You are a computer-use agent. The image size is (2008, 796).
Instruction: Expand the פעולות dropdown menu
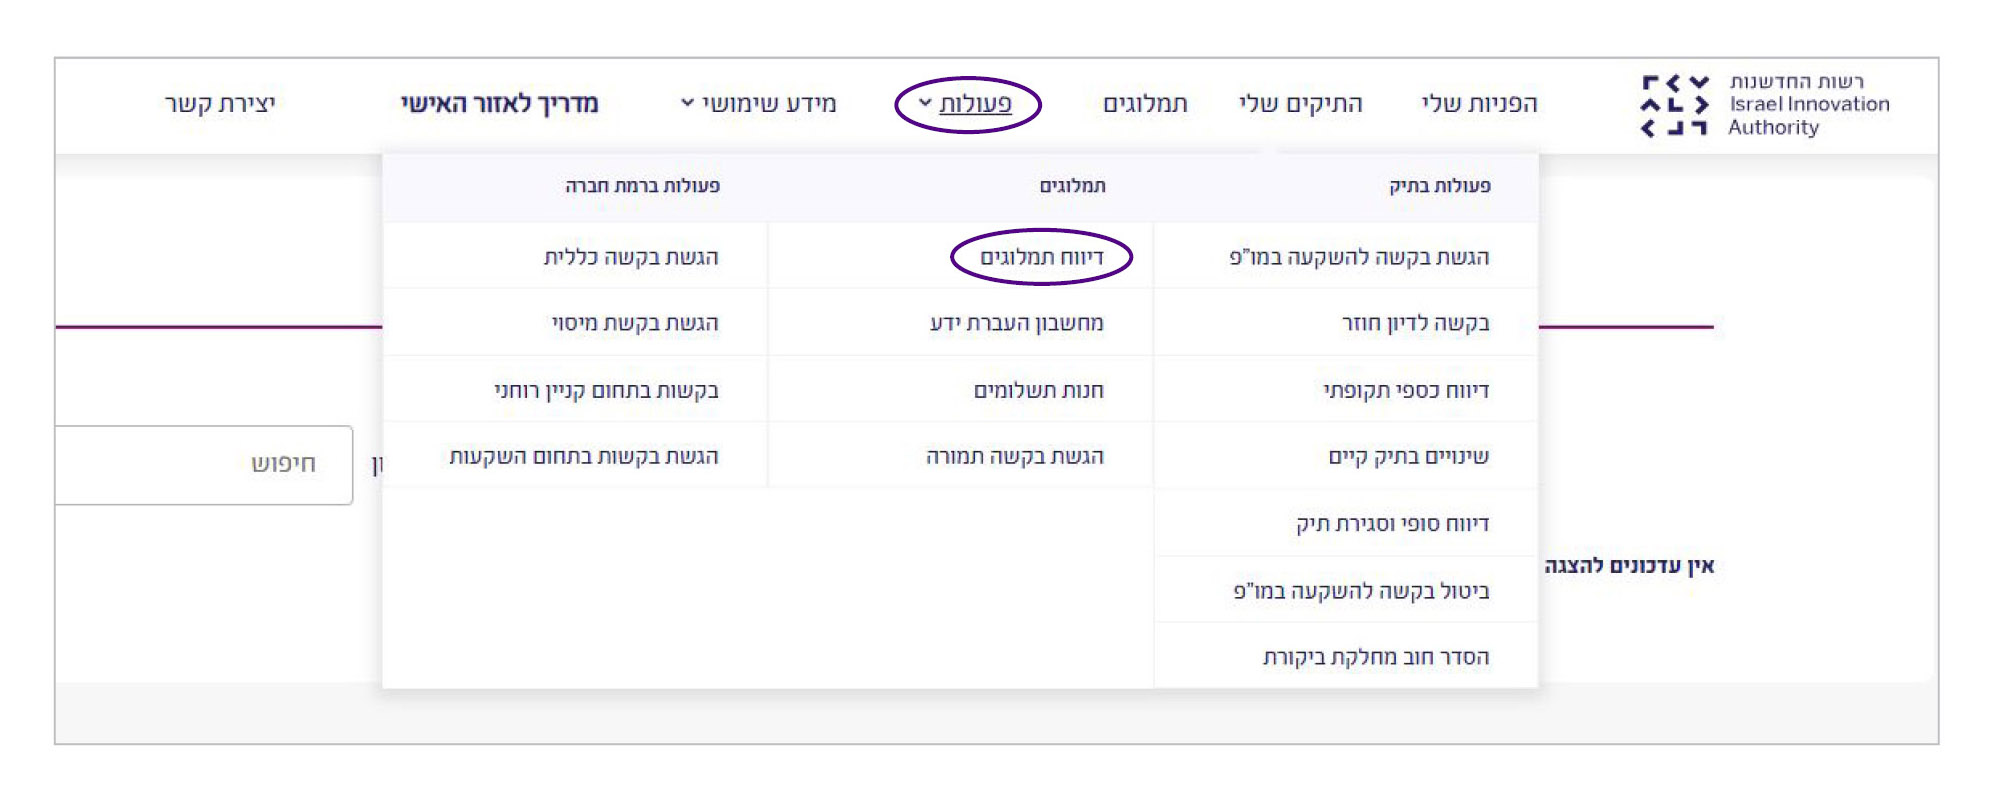click(968, 104)
